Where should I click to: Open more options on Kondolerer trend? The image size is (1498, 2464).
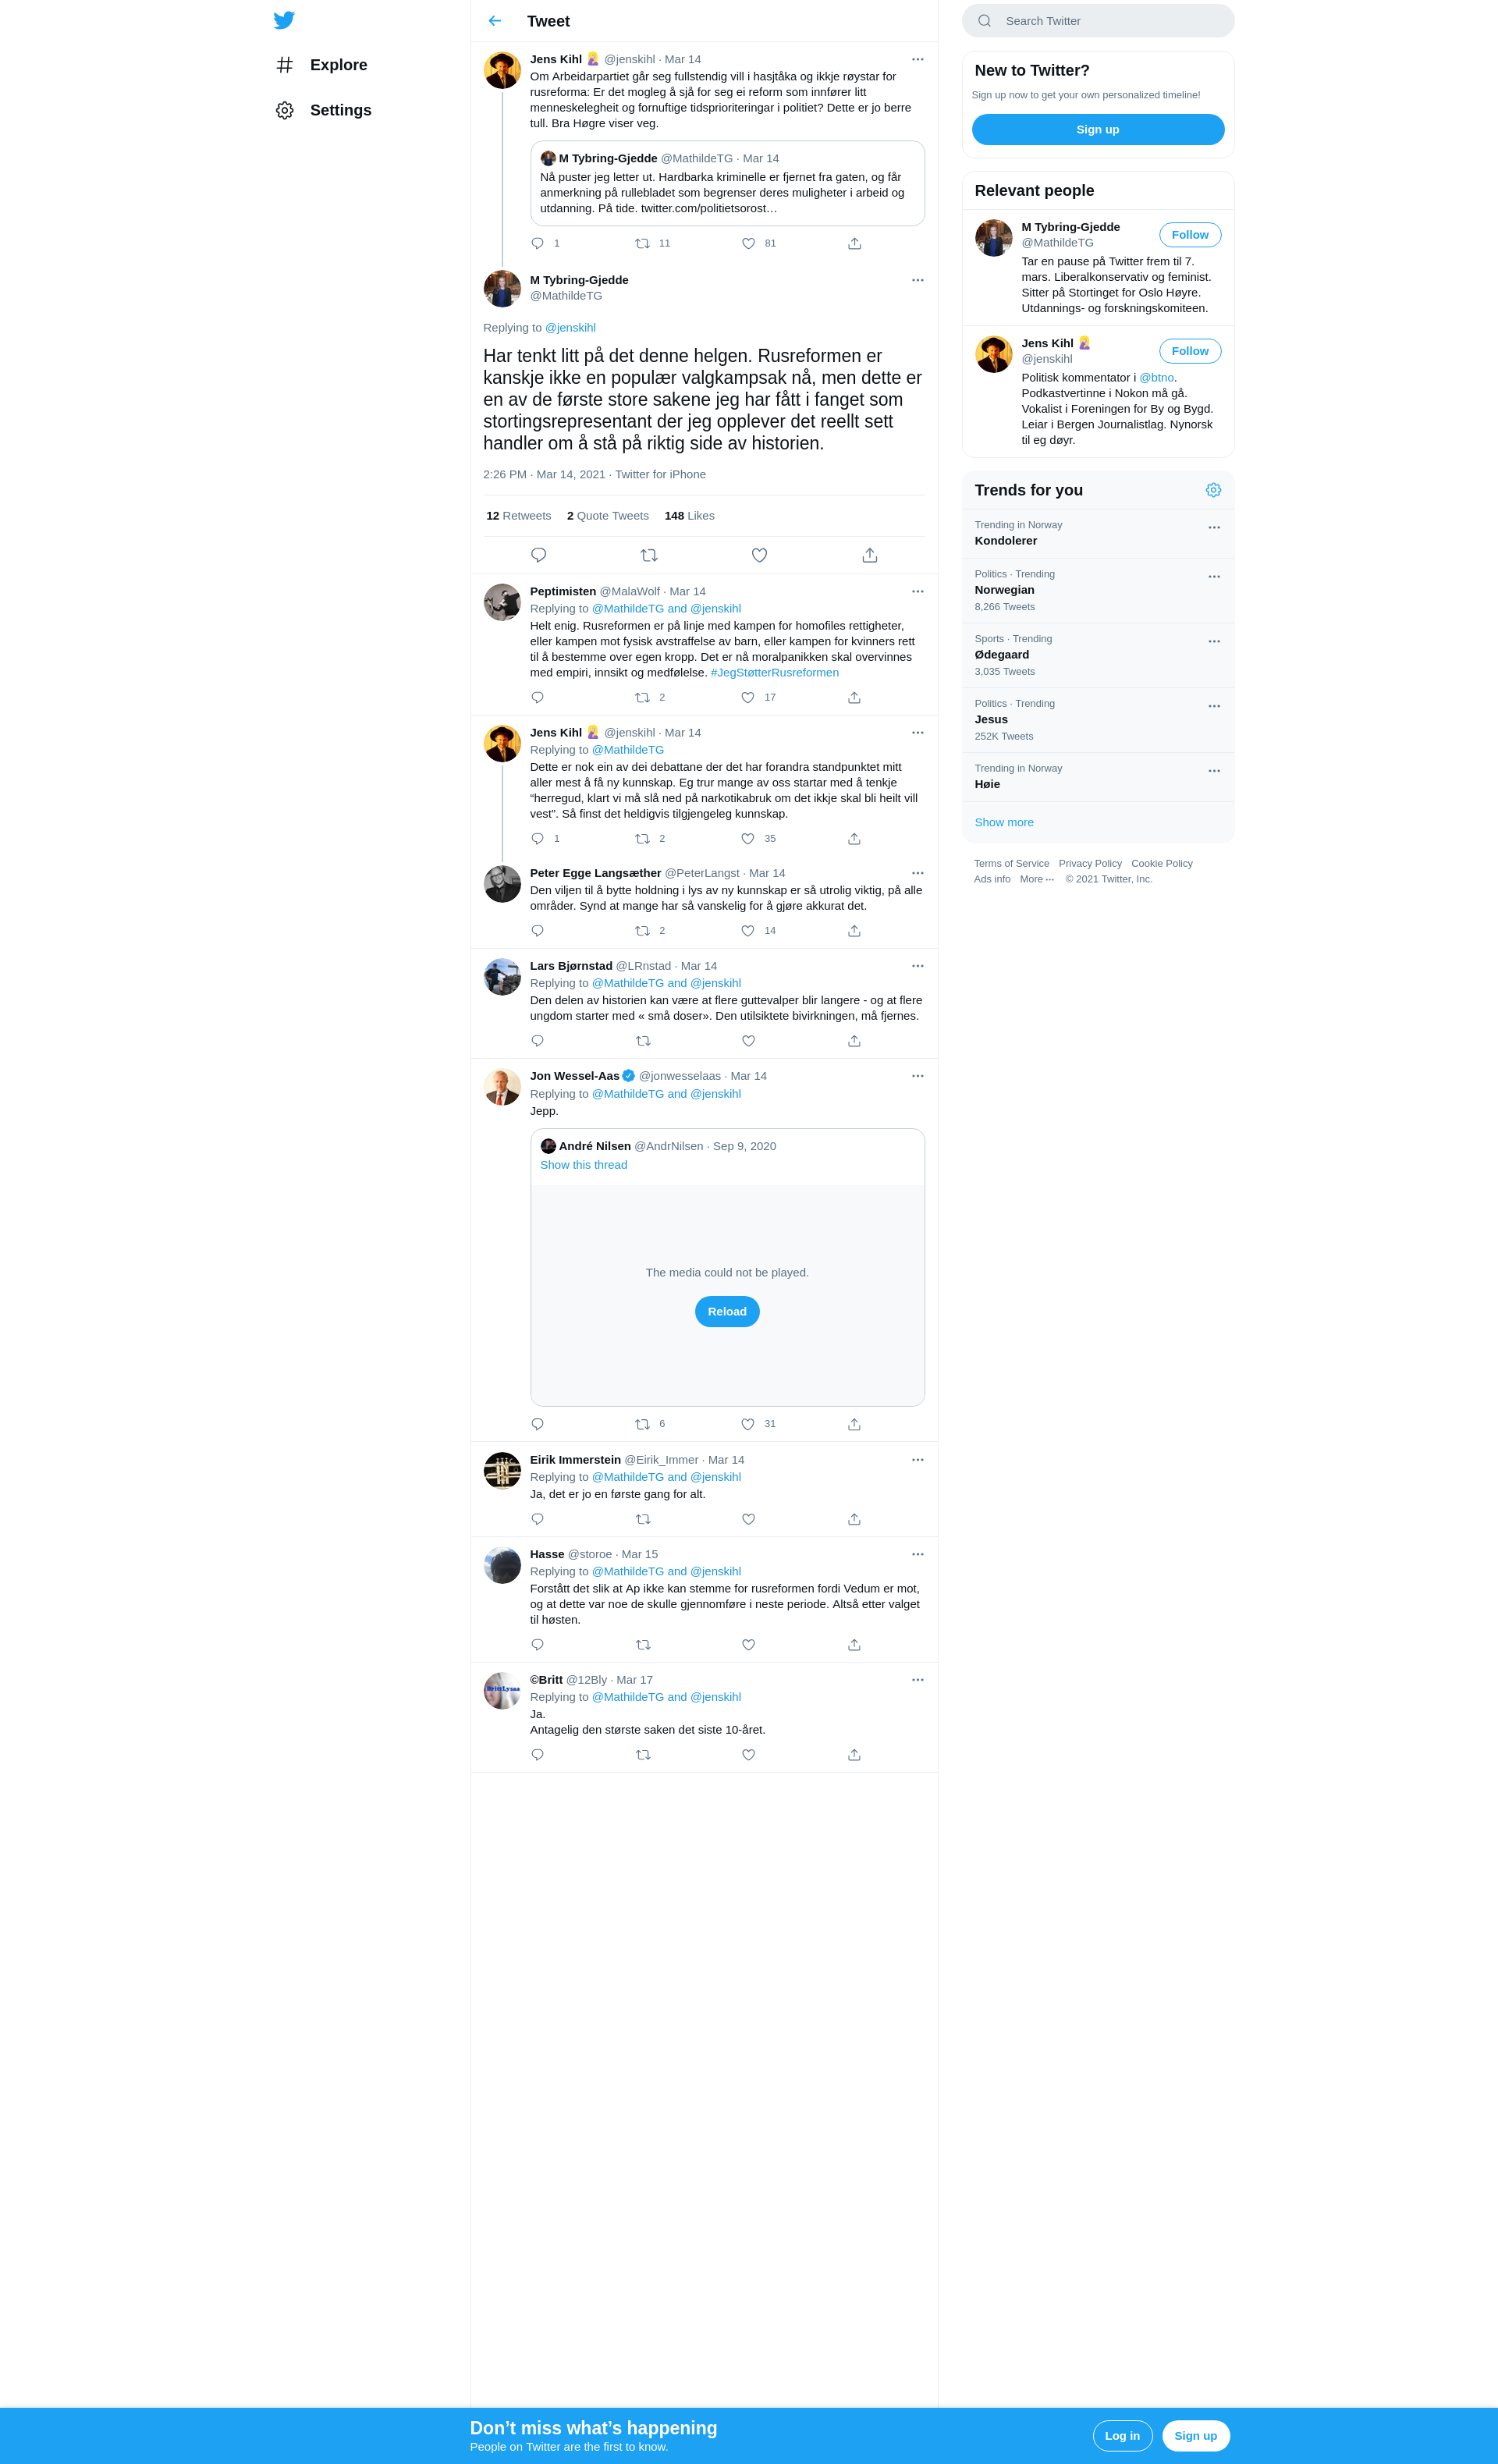click(1214, 527)
